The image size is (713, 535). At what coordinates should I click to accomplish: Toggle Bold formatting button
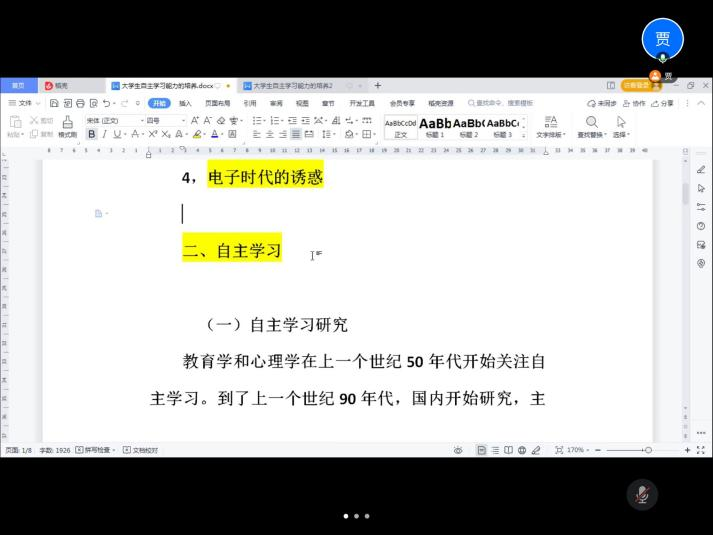[92, 134]
